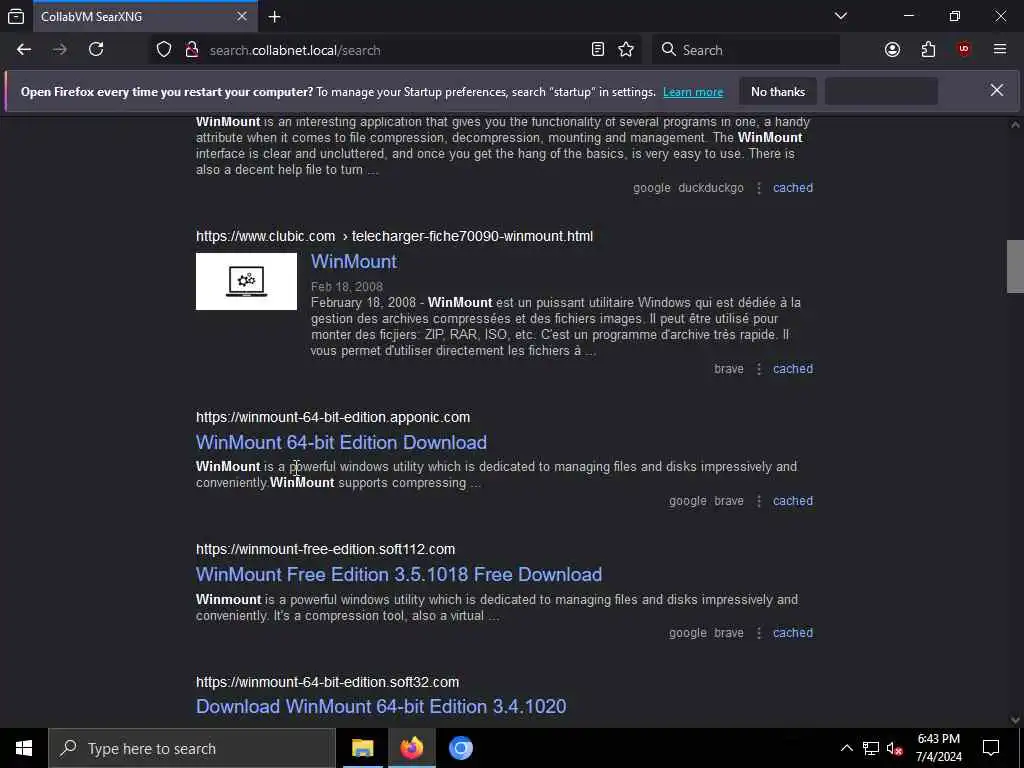This screenshot has width=1024, height=768.
Task: Open network status tray icon
Action: 871,748
